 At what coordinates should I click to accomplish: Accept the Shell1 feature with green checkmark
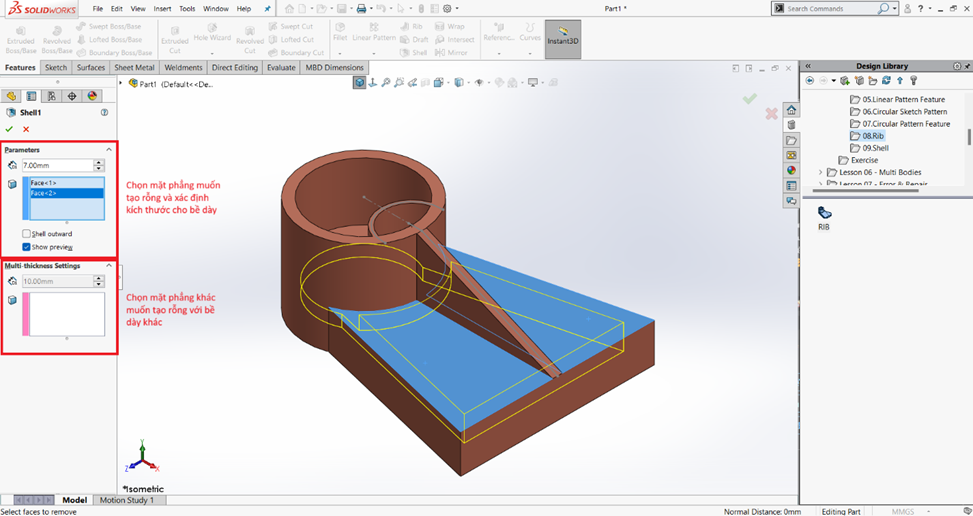9,129
